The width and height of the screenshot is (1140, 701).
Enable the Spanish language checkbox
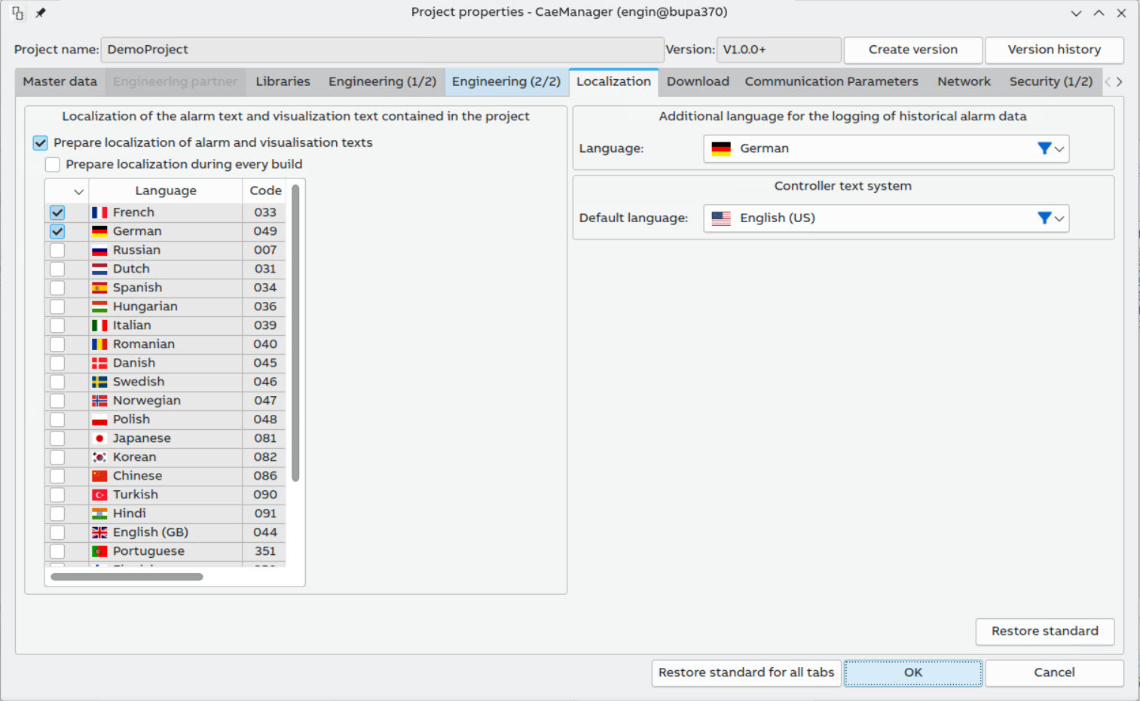[x=58, y=288]
